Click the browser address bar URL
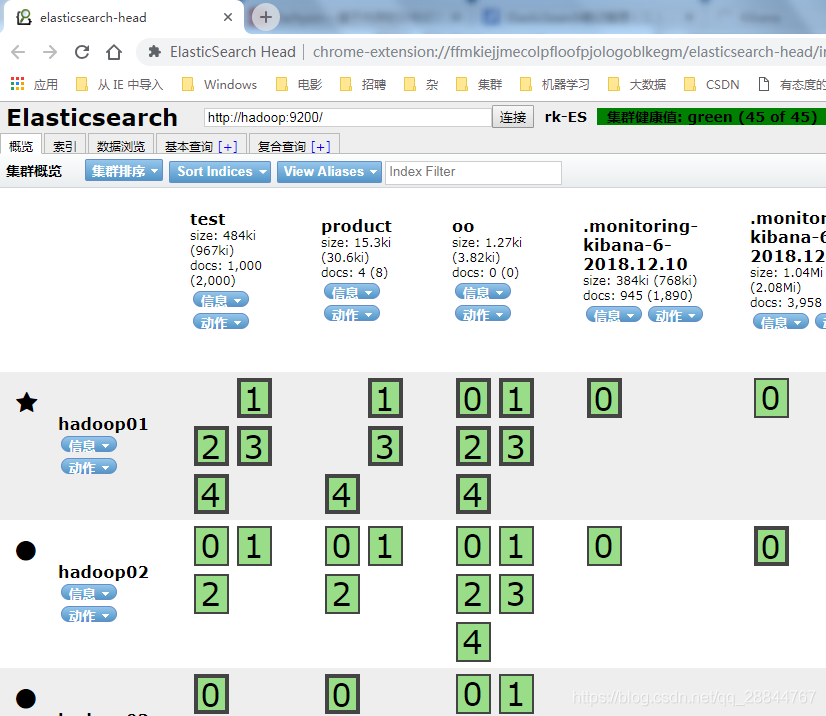826x716 pixels. pos(569,52)
